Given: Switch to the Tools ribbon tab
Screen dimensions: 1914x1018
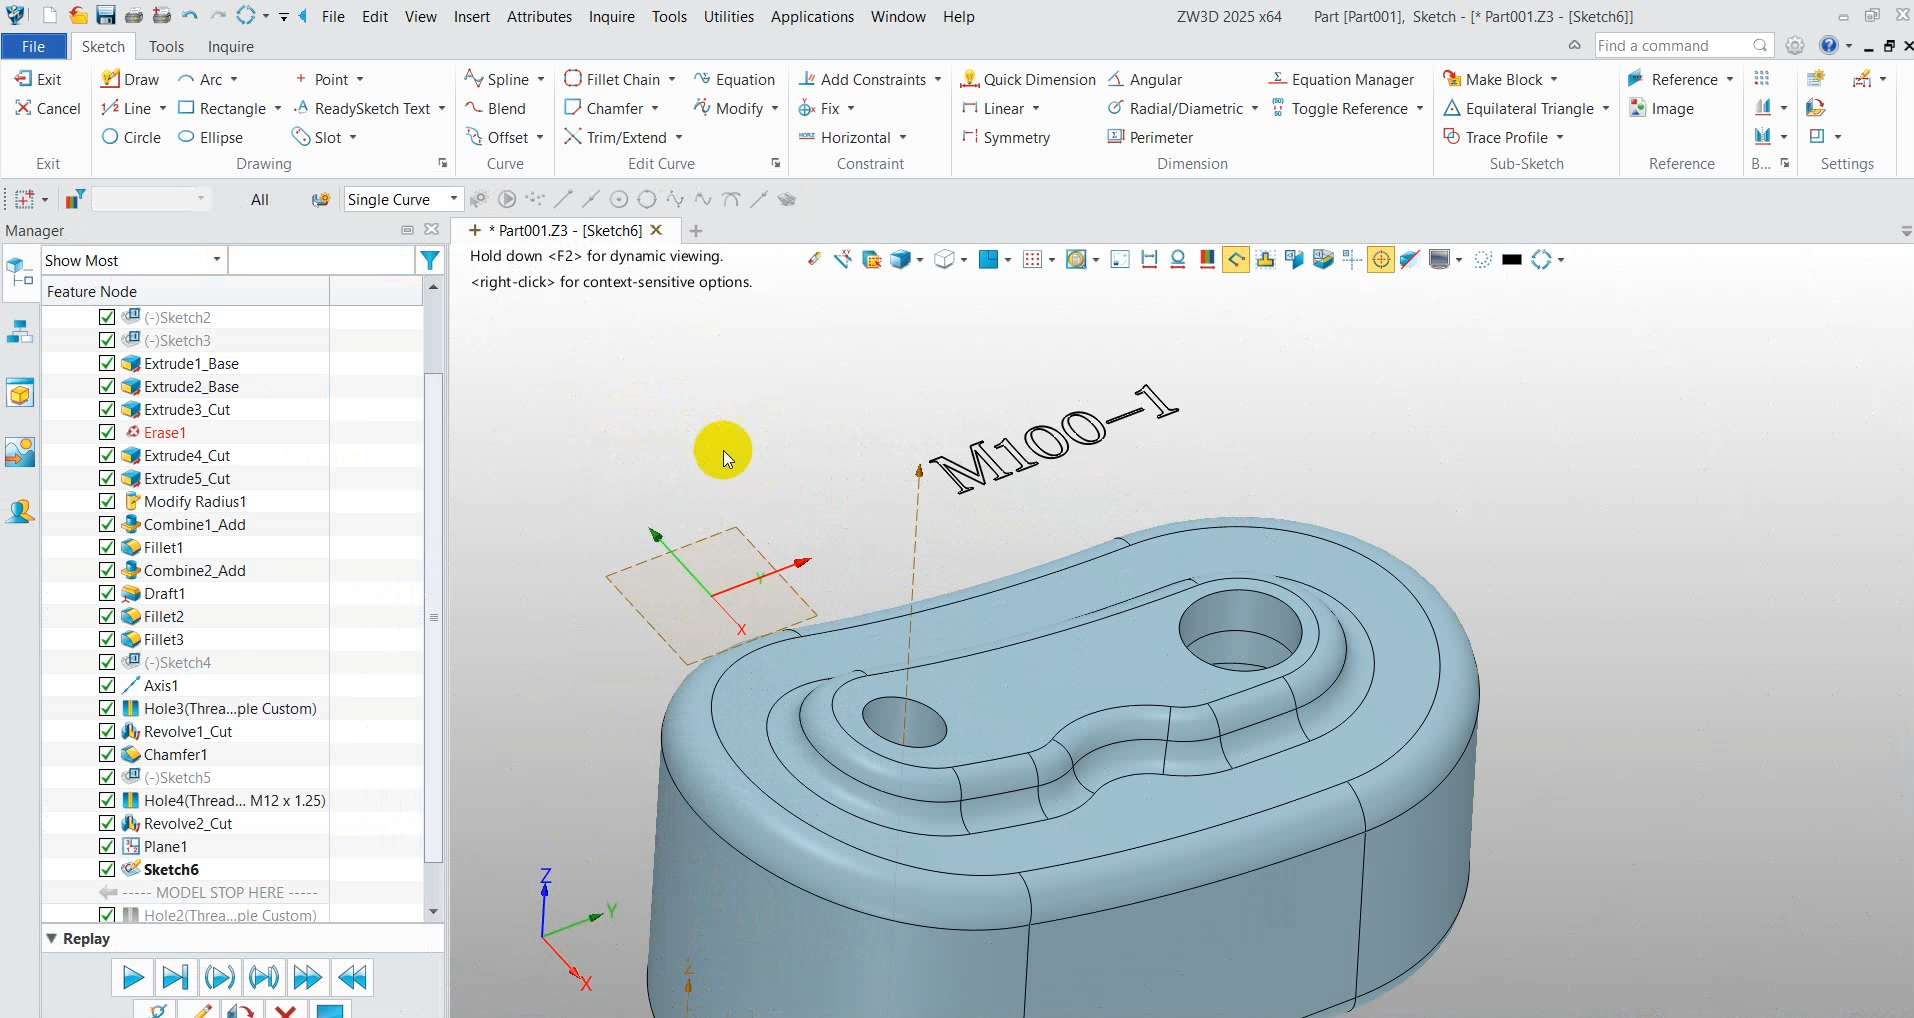Looking at the screenshot, I should 166,46.
